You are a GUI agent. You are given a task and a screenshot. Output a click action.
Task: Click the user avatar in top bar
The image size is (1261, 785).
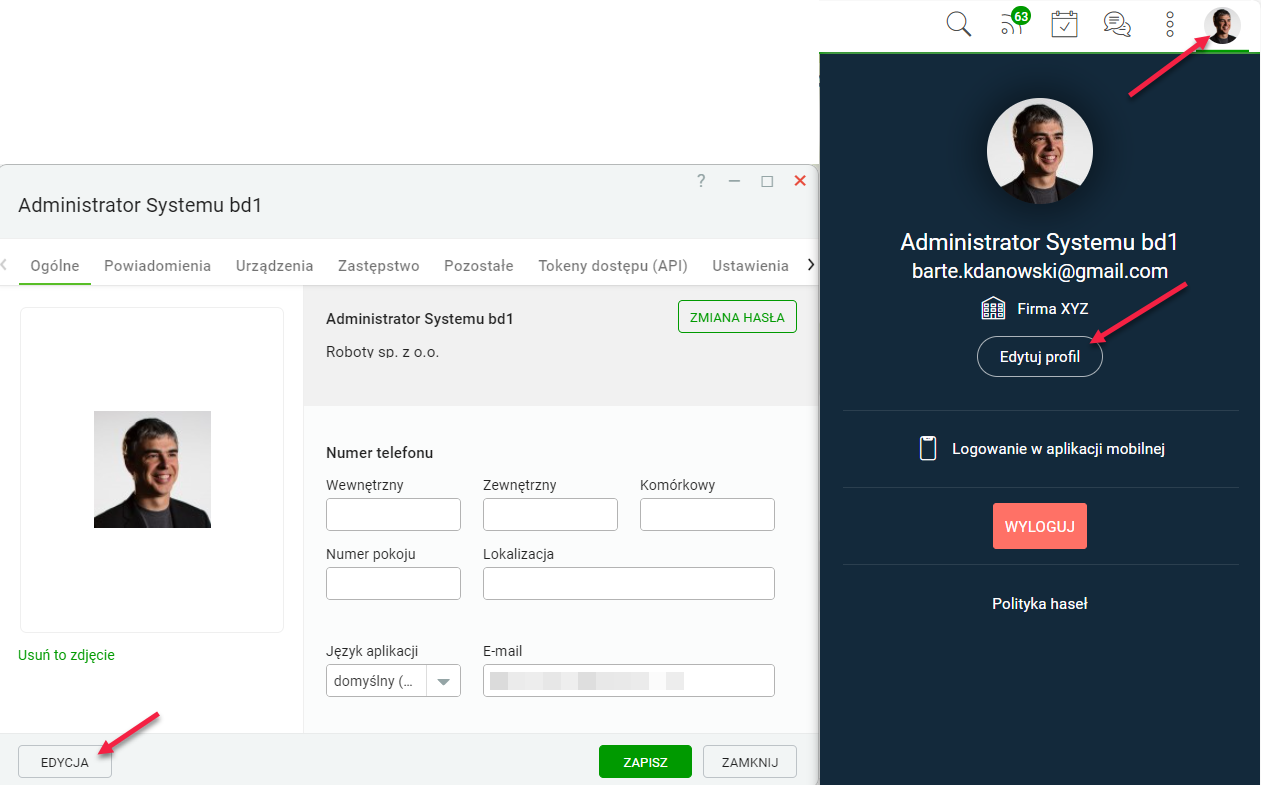point(1223,25)
